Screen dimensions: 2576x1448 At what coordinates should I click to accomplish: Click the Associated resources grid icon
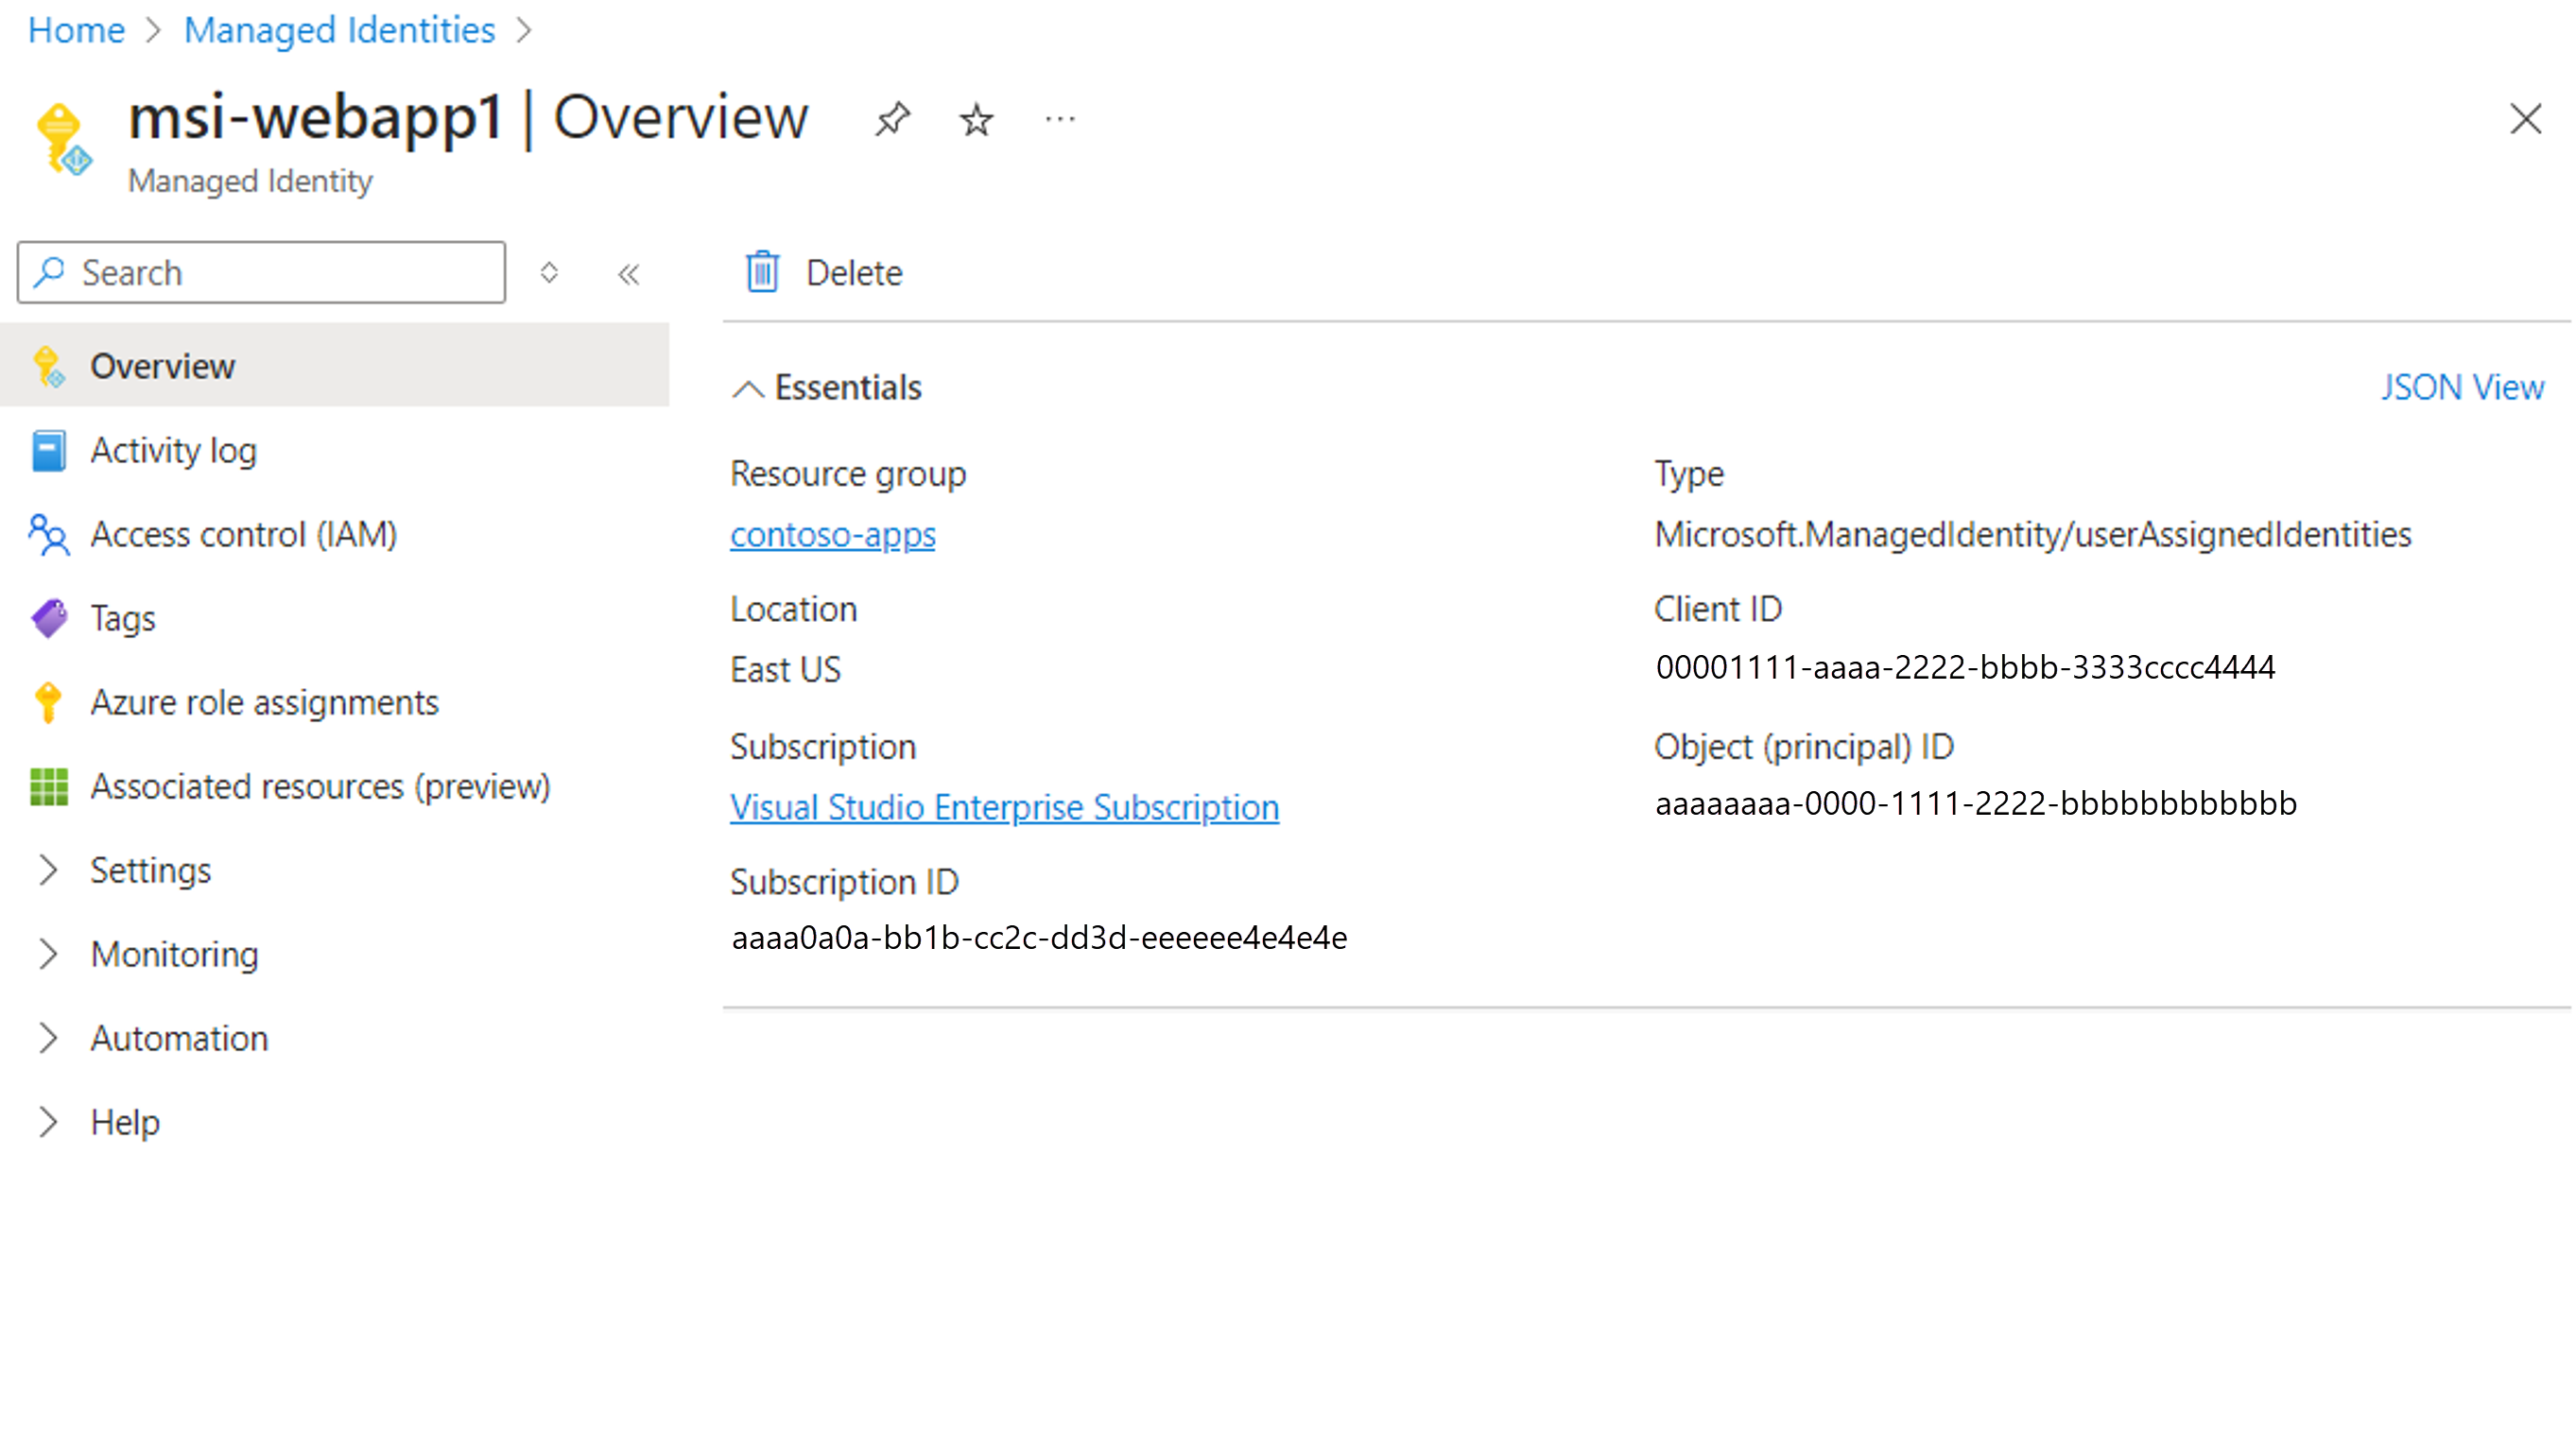tap(46, 785)
